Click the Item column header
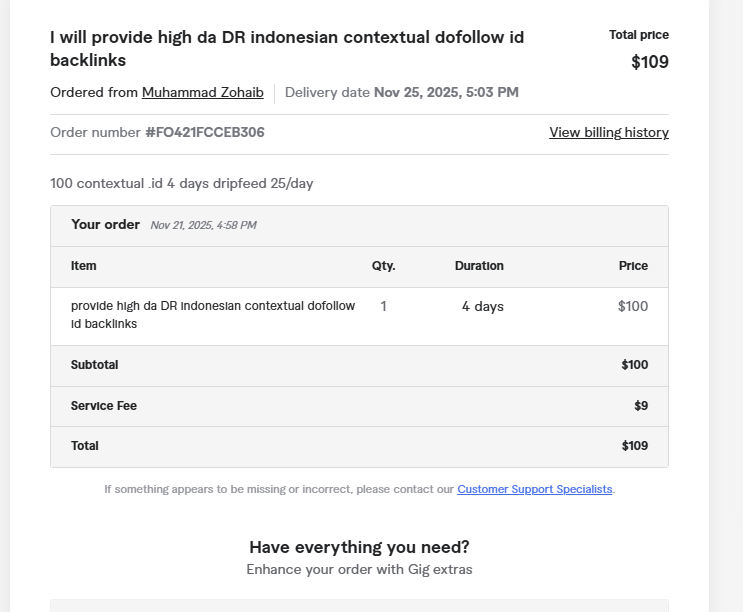 click(84, 266)
